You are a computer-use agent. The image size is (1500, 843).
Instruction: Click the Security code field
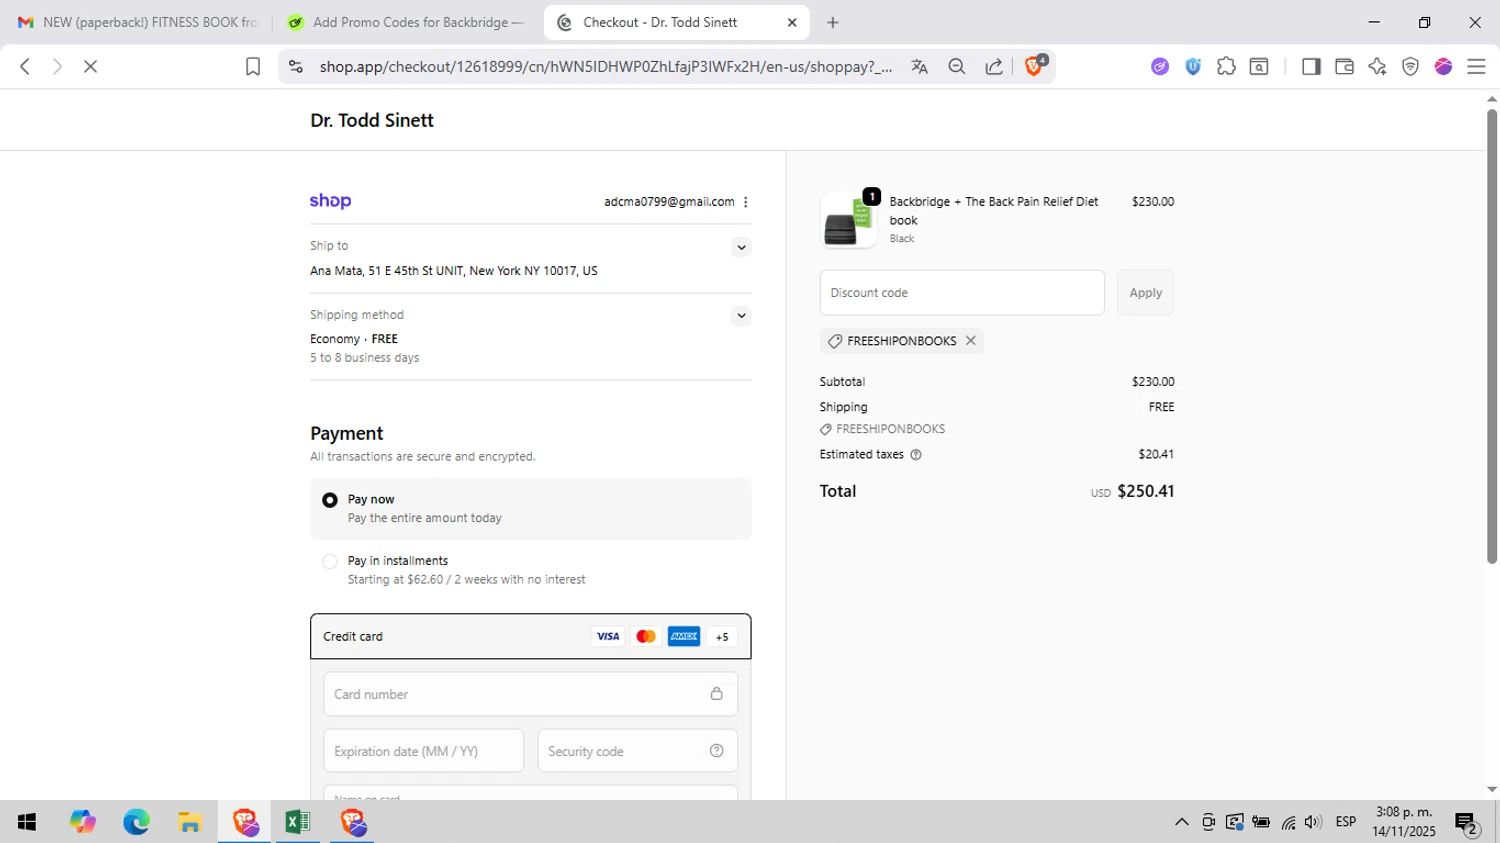[638, 751]
